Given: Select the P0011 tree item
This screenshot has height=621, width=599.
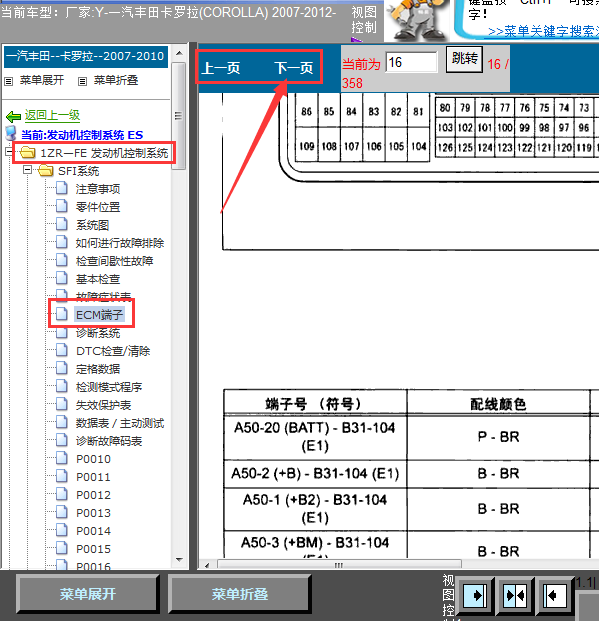Looking at the screenshot, I should (93, 477).
